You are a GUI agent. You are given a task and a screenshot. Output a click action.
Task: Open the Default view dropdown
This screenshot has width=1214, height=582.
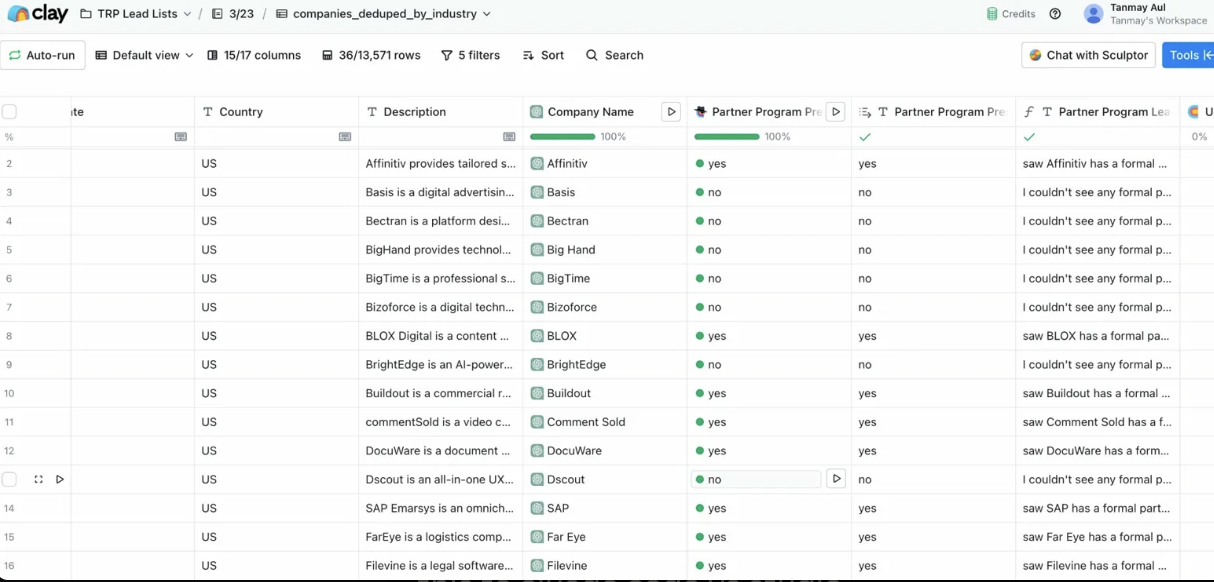pos(145,55)
